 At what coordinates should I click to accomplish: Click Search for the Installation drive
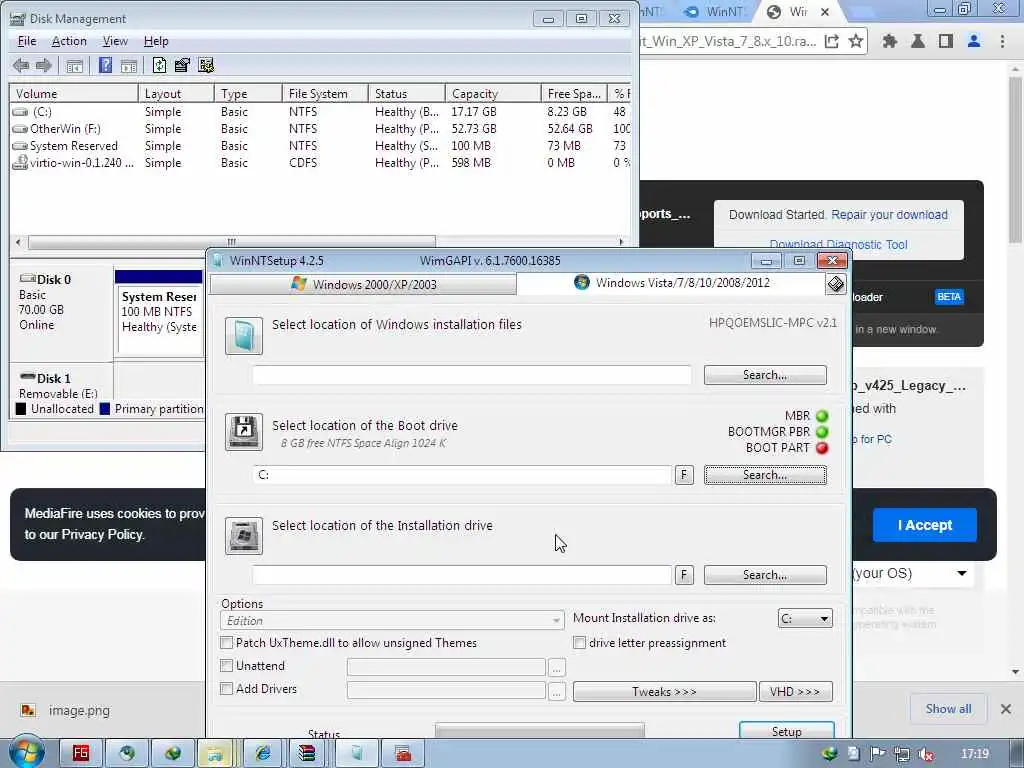coord(765,575)
